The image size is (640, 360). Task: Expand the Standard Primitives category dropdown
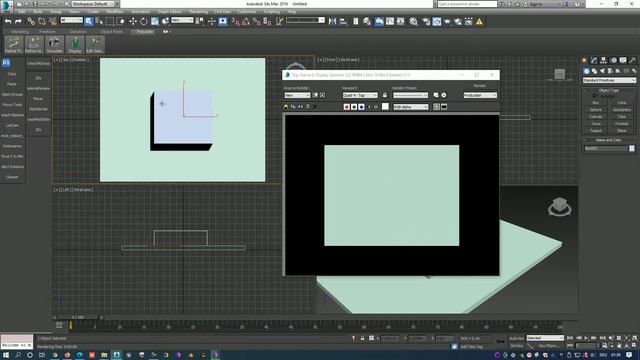(x=609, y=80)
